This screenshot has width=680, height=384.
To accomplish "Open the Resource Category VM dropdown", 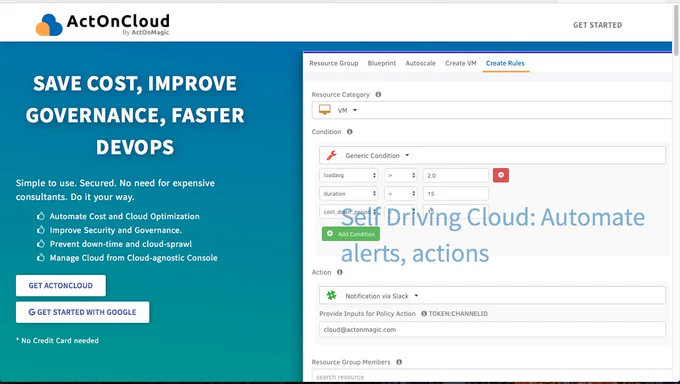I will pos(492,110).
